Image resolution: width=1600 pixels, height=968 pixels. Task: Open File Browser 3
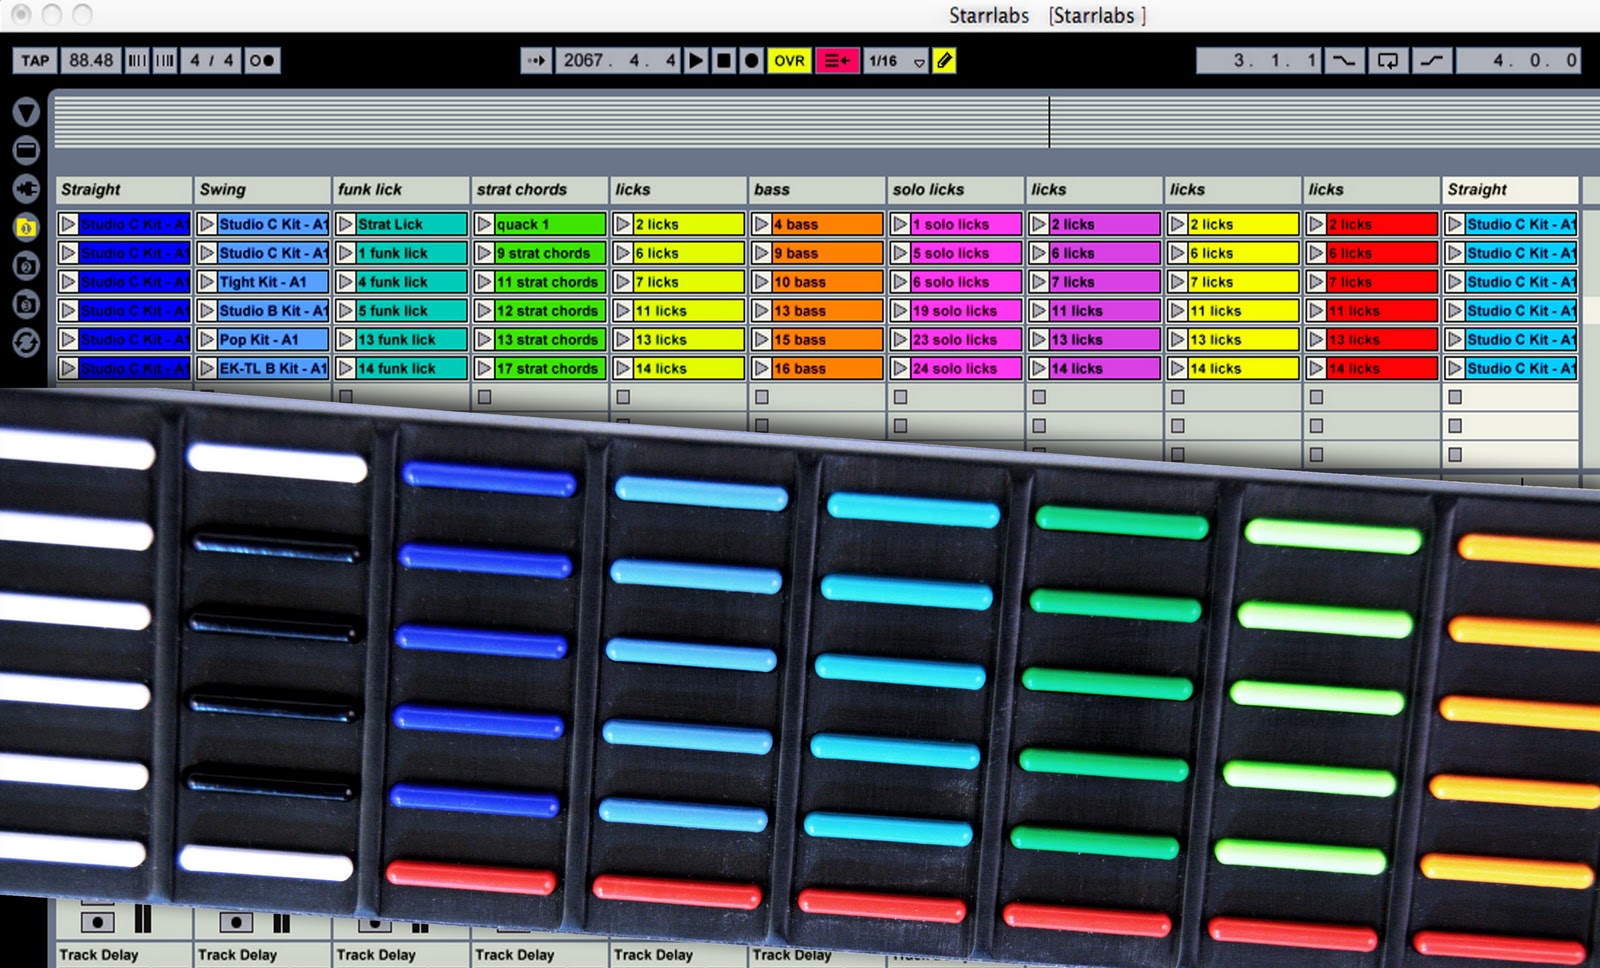(x=26, y=304)
